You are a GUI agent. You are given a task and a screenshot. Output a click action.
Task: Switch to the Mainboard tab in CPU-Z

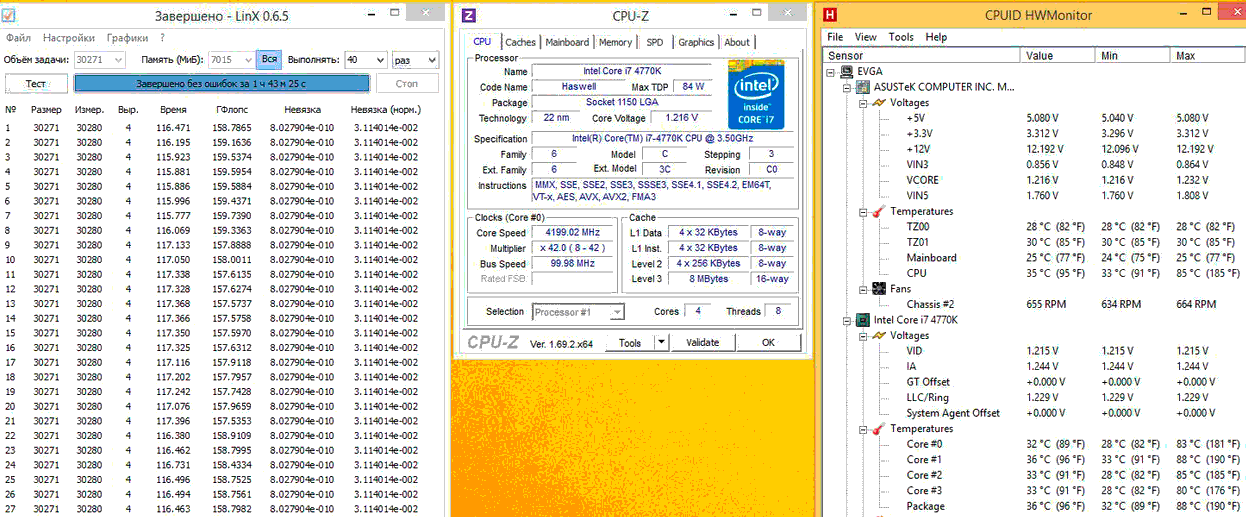(x=567, y=42)
